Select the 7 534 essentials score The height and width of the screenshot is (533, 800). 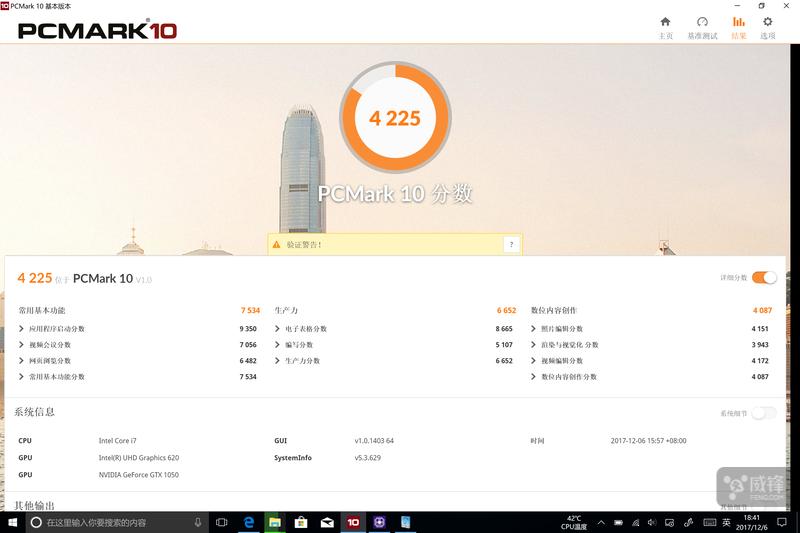point(250,310)
